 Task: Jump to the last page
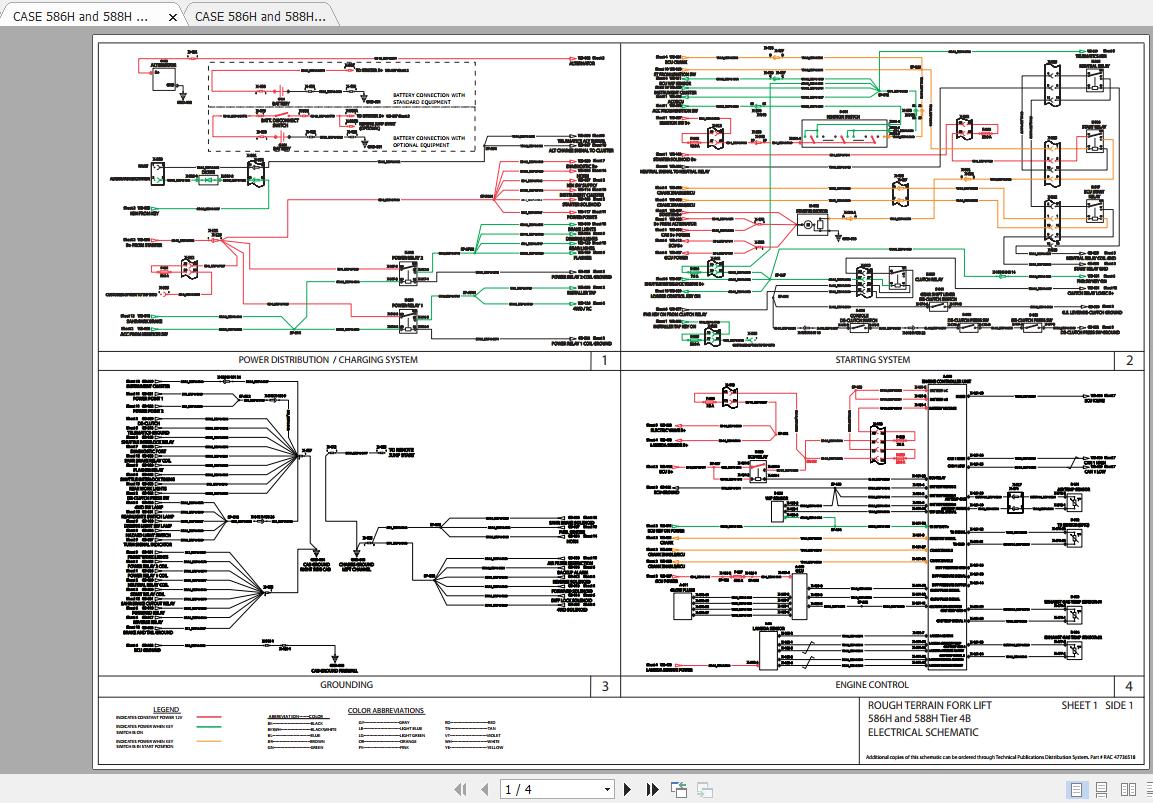coord(652,789)
